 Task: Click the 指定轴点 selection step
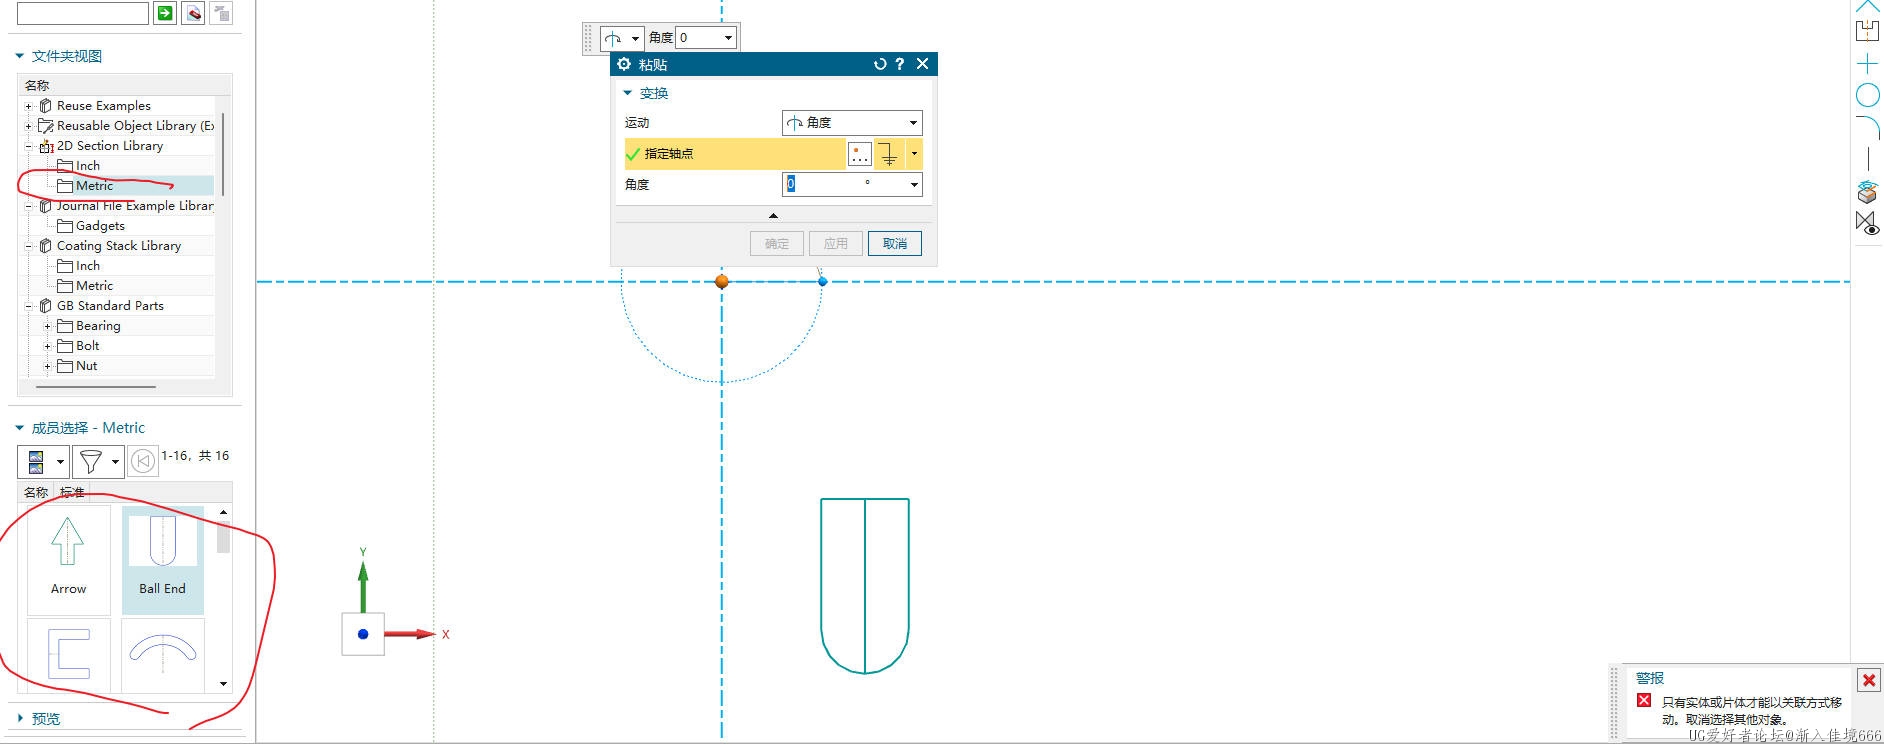coord(733,154)
